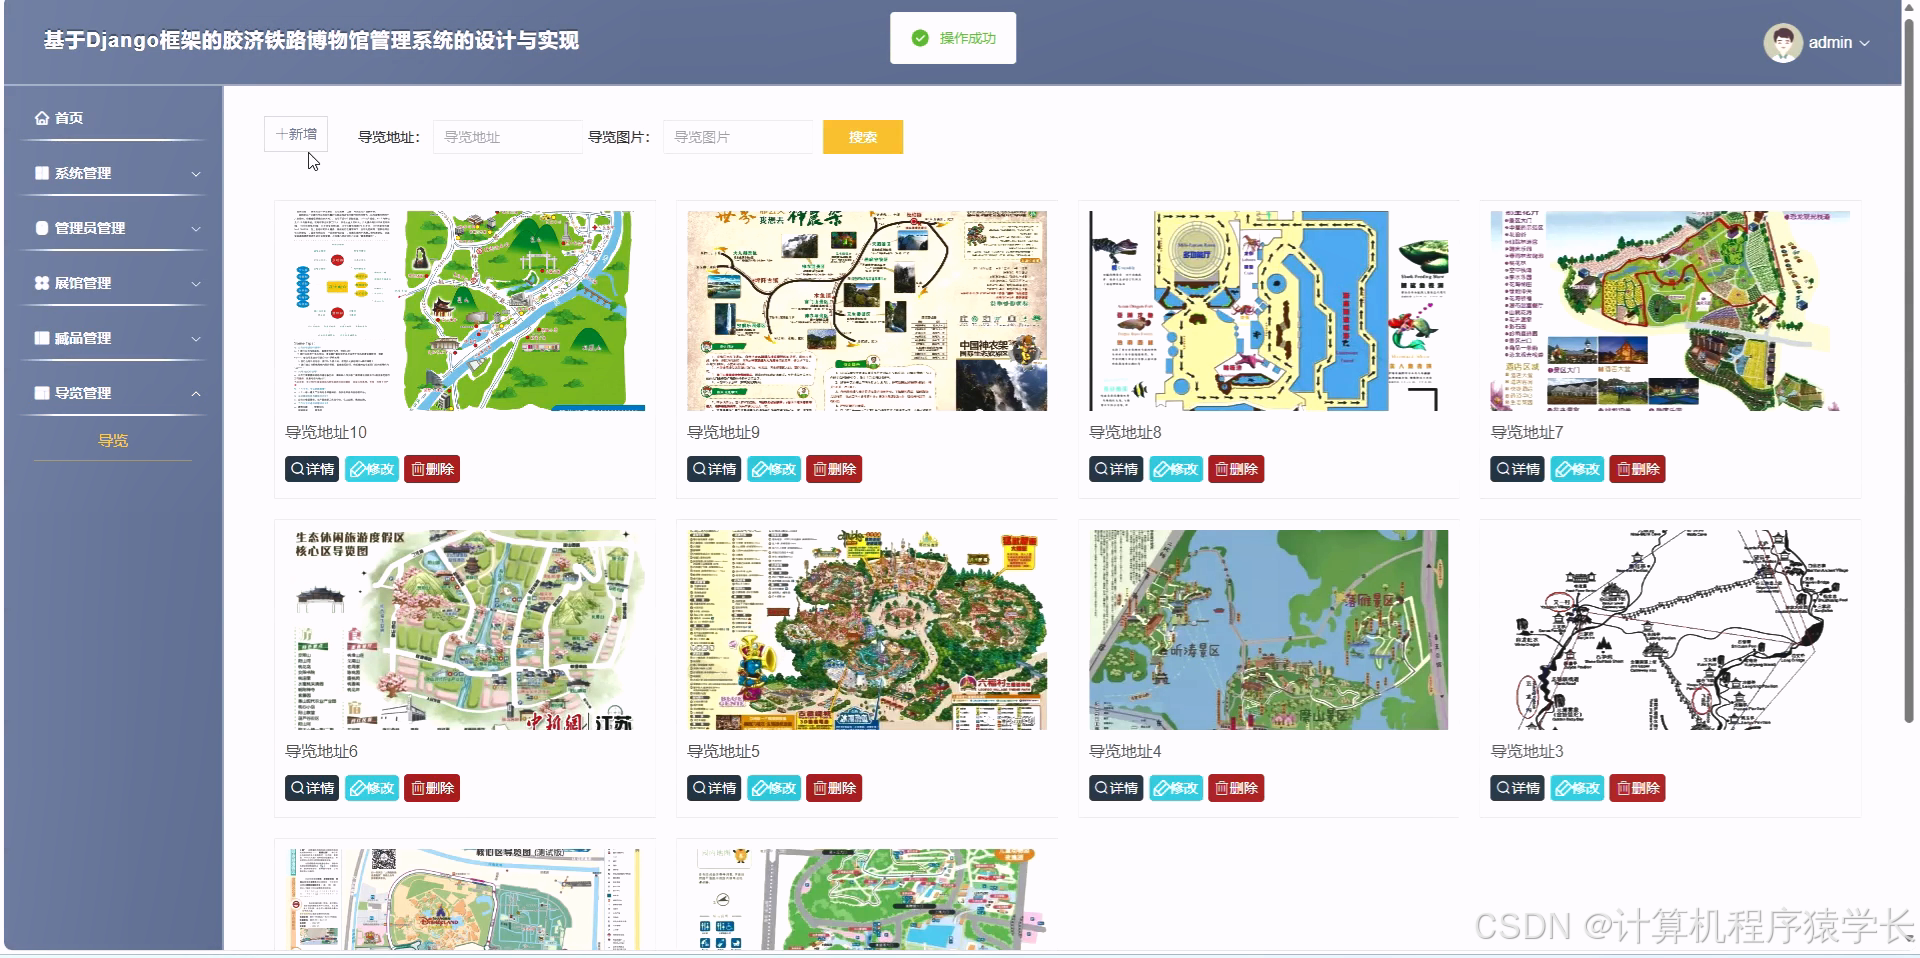
Task: View 详情 for 导览地址9
Action: click(714, 469)
